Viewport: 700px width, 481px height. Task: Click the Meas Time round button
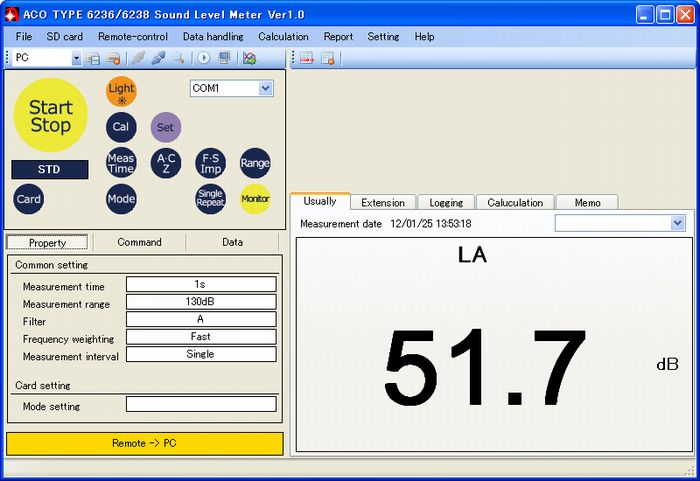click(x=121, y=163)
